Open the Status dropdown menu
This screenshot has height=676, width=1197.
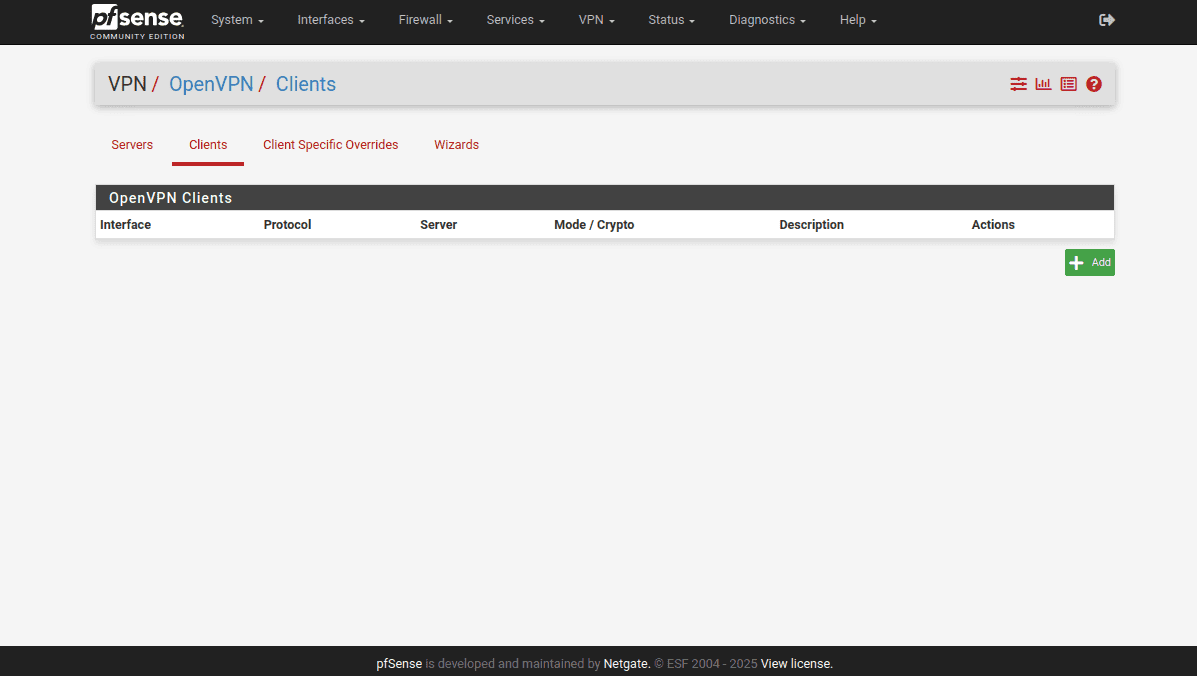[x=671, y=20]
